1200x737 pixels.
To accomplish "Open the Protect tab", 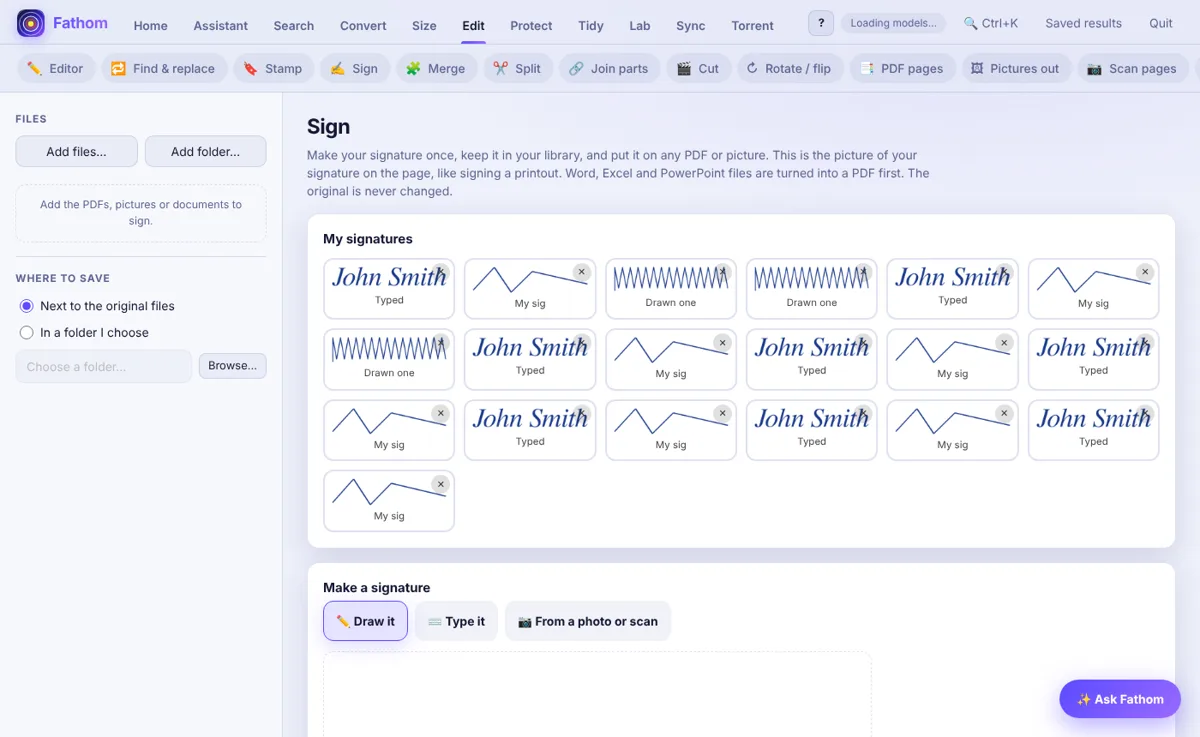I will tap(531, 25).
